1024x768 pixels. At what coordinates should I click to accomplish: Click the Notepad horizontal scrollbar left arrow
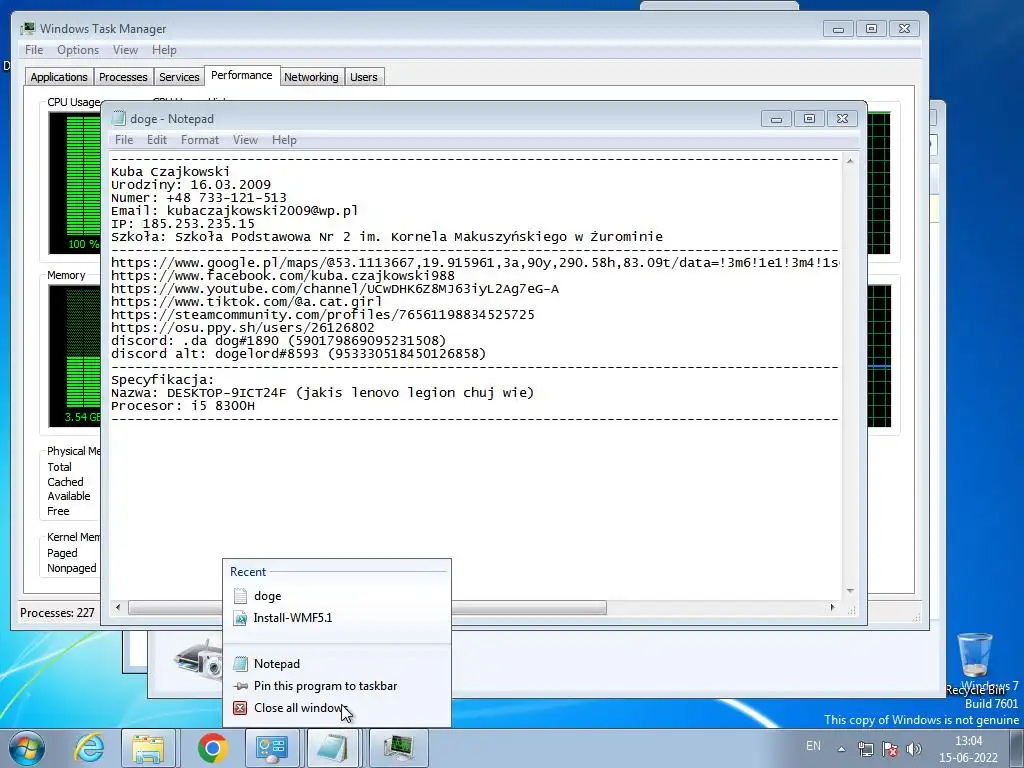[118, 607]
